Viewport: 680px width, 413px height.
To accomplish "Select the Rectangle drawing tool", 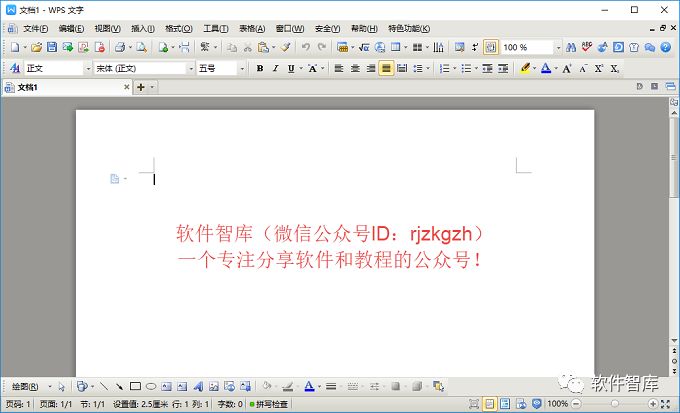I will [x=135, y=386].
